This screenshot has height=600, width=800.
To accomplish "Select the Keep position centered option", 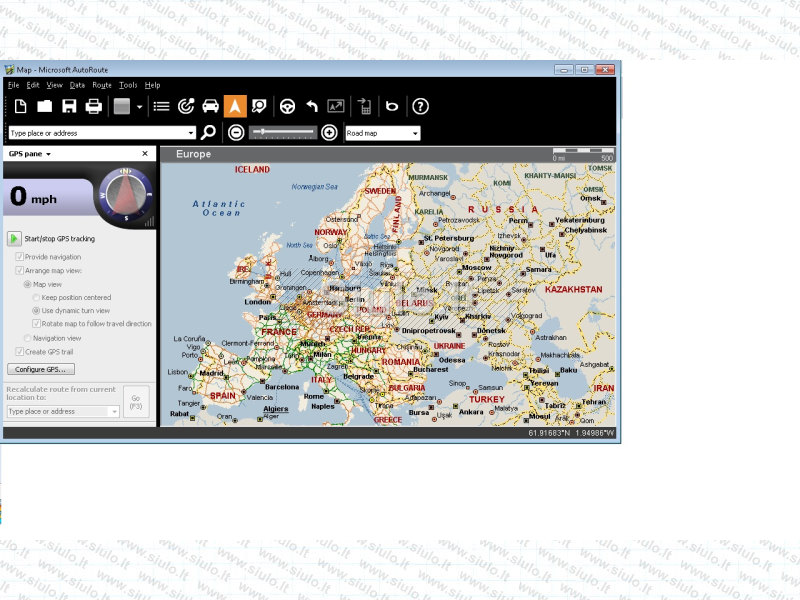I will (36, 297).
